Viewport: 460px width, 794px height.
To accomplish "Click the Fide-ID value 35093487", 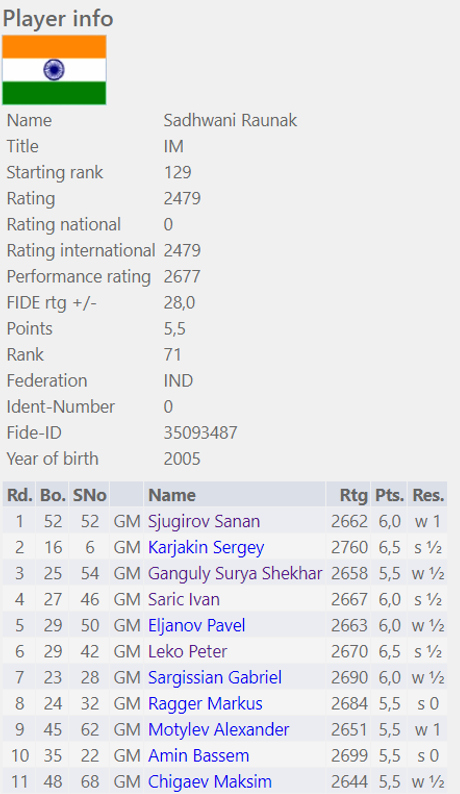I will click(200, 433).
